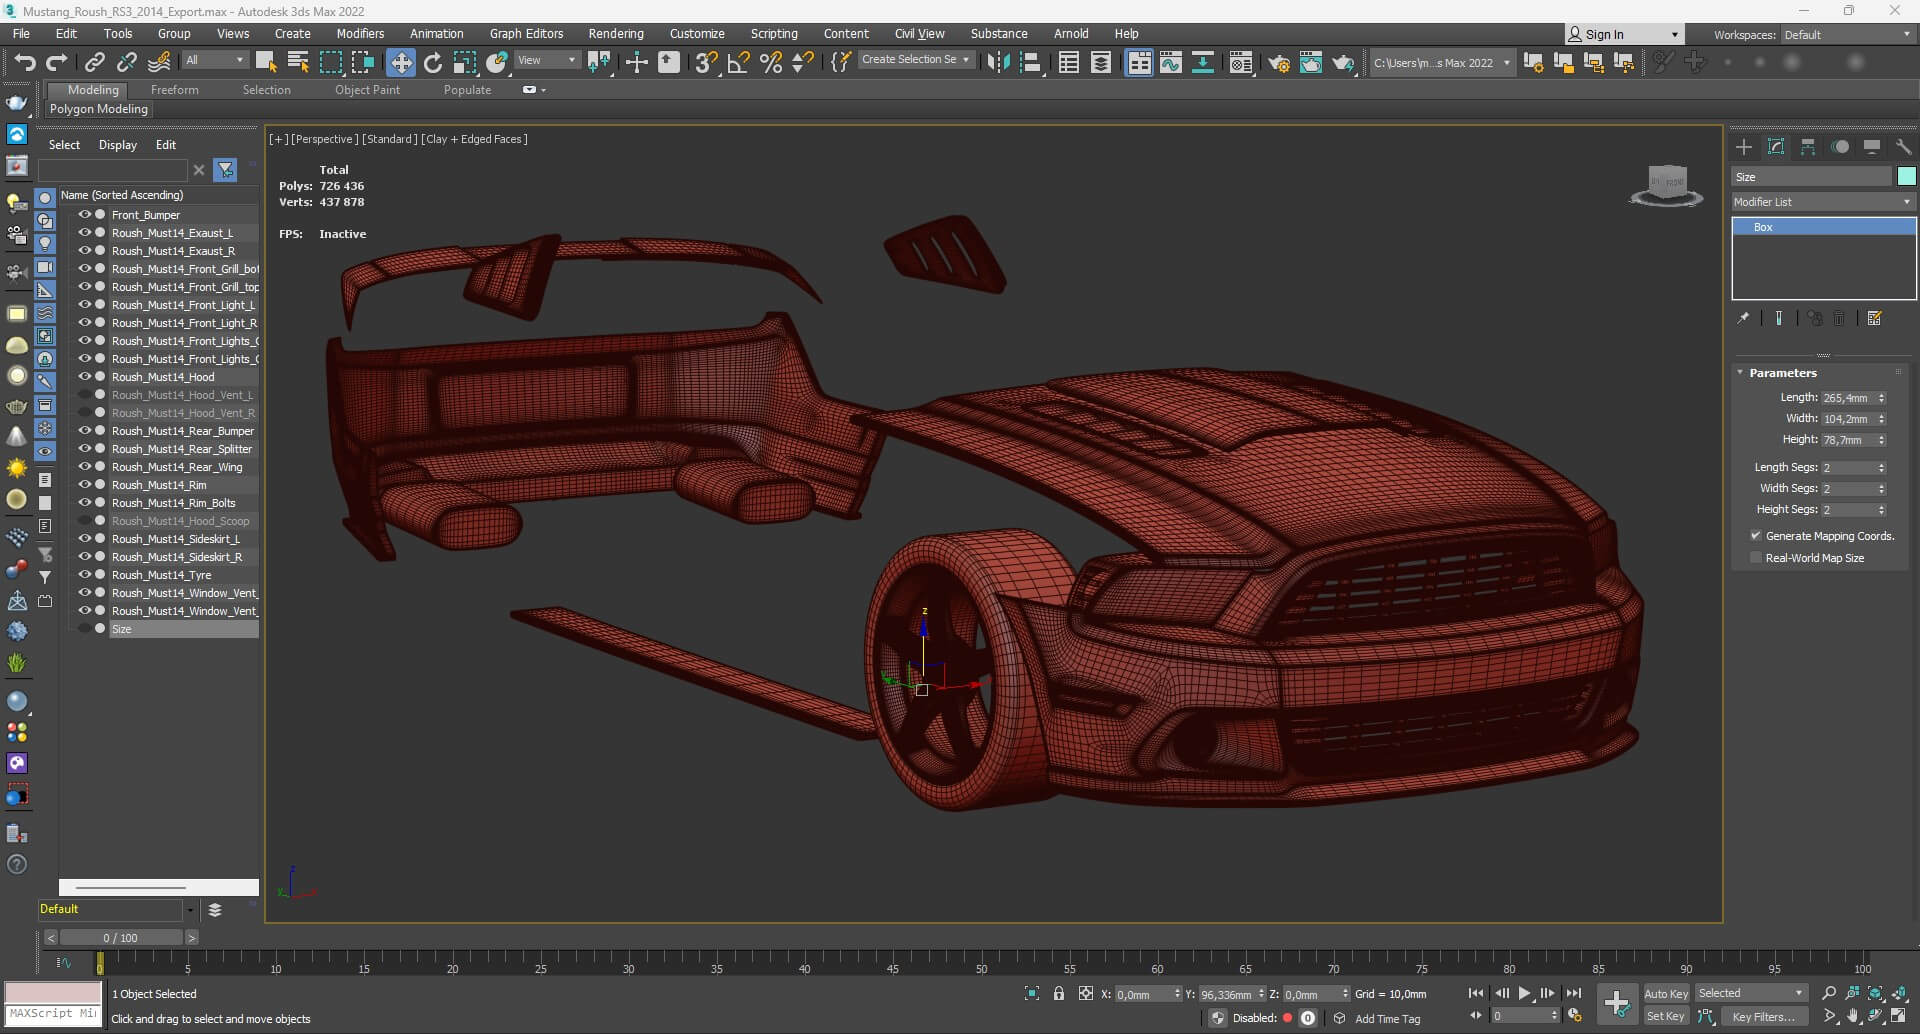Open the key mode Selected dropdown
The height and width of the screenshot is (1034, 1920).
(1751, 993)
